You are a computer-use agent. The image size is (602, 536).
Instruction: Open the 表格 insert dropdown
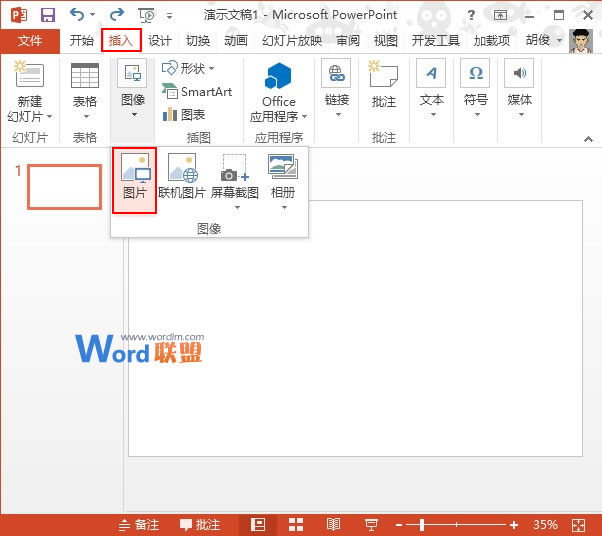click(x=85, y=91)
